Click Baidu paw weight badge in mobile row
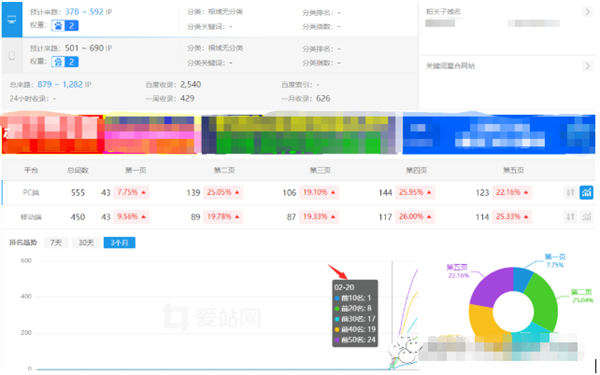The width and height of the screenshot is (600, 375). (65, 62)
